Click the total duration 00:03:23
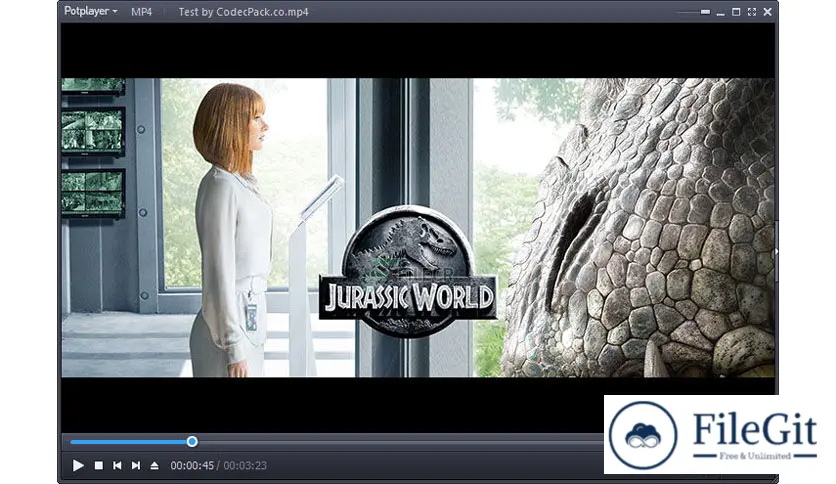 pyautogui.click(x=245, y=465)
